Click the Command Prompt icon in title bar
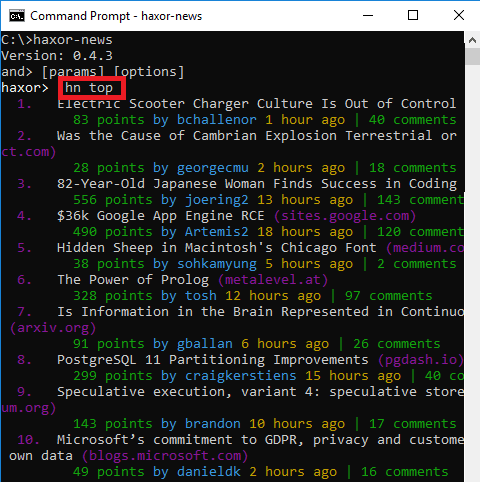The width and height of the screenshot is (480, 482). [17, 16]
